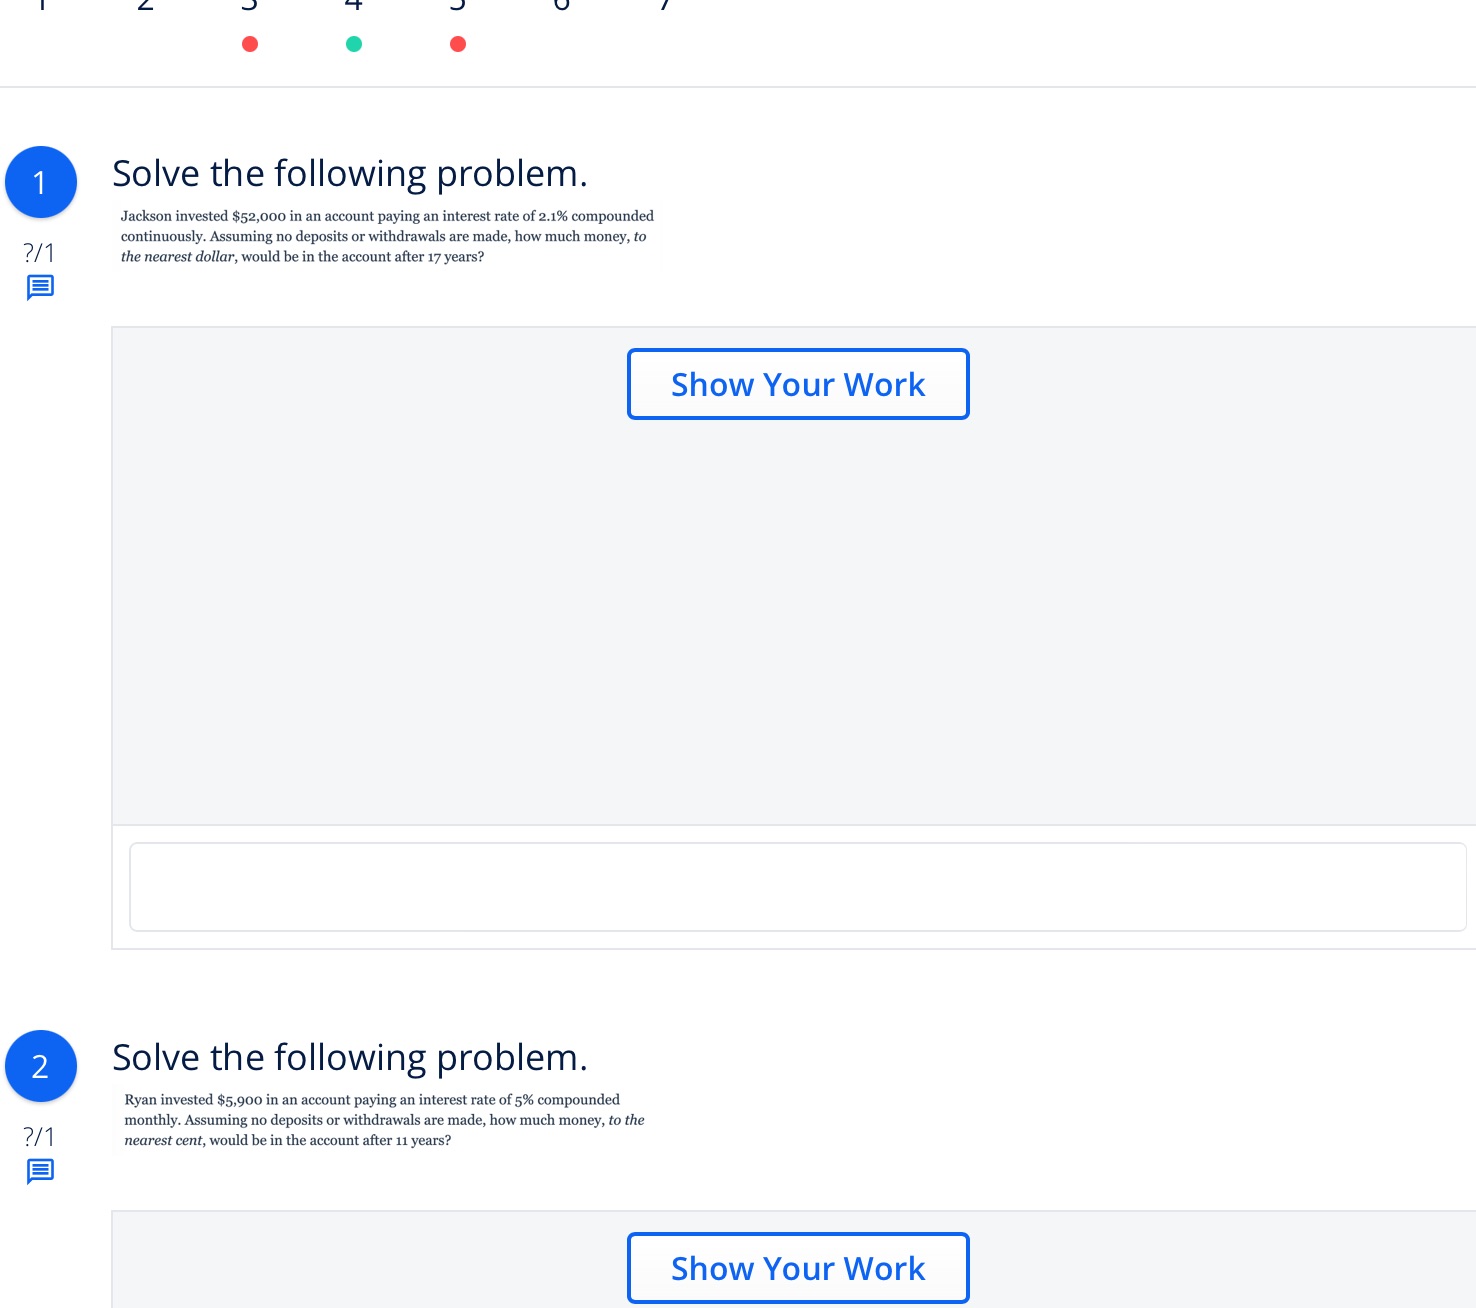Click the ?/1 score beside question 2
The width and height of the screenshot is (1476, 1308).
click(x=40, y=1137)
